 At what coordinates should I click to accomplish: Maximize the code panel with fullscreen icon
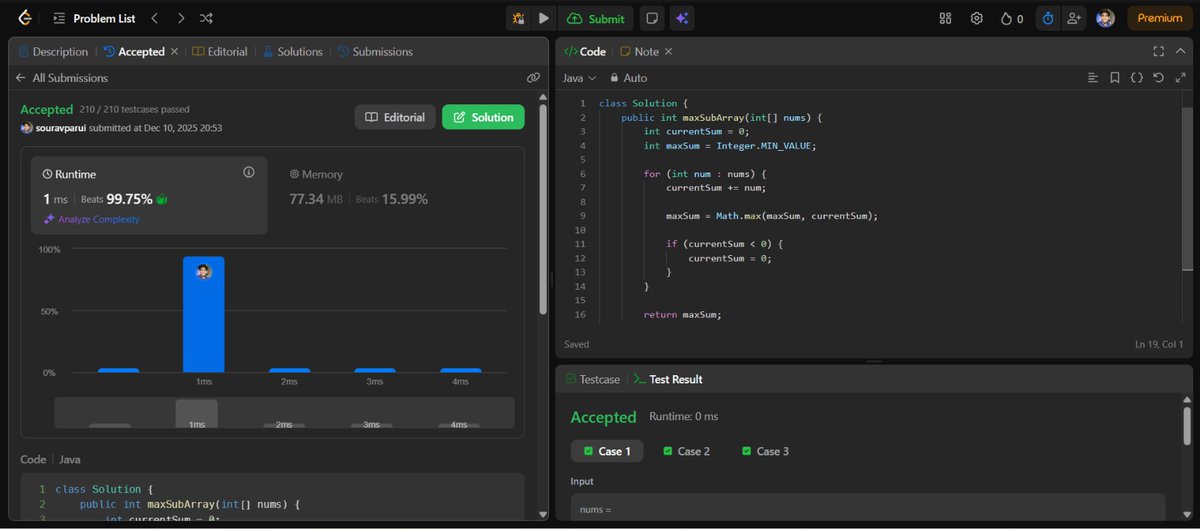point(1159,51)
